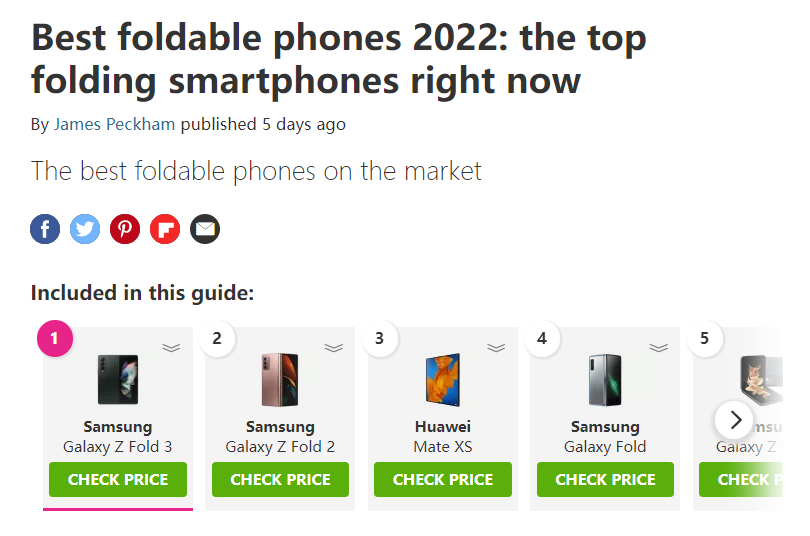Check price for Huawei Mate XS
Screen dimensions: 810x536
pyautogui.click(x=443, y=480)
